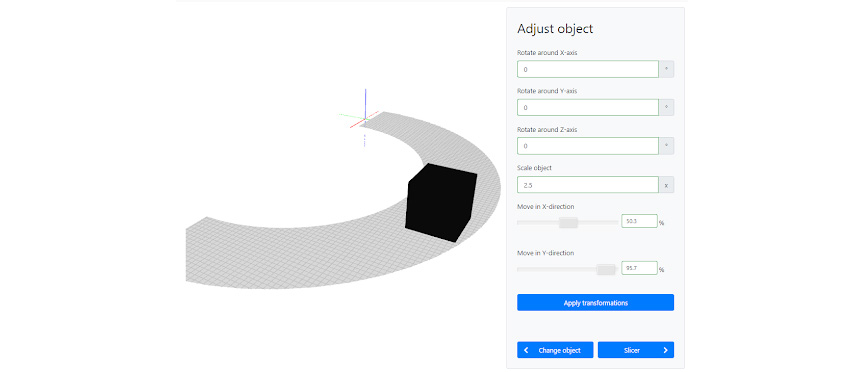Edit the Y-direction percentage input box
864x372 pixels.
[639, 268]
